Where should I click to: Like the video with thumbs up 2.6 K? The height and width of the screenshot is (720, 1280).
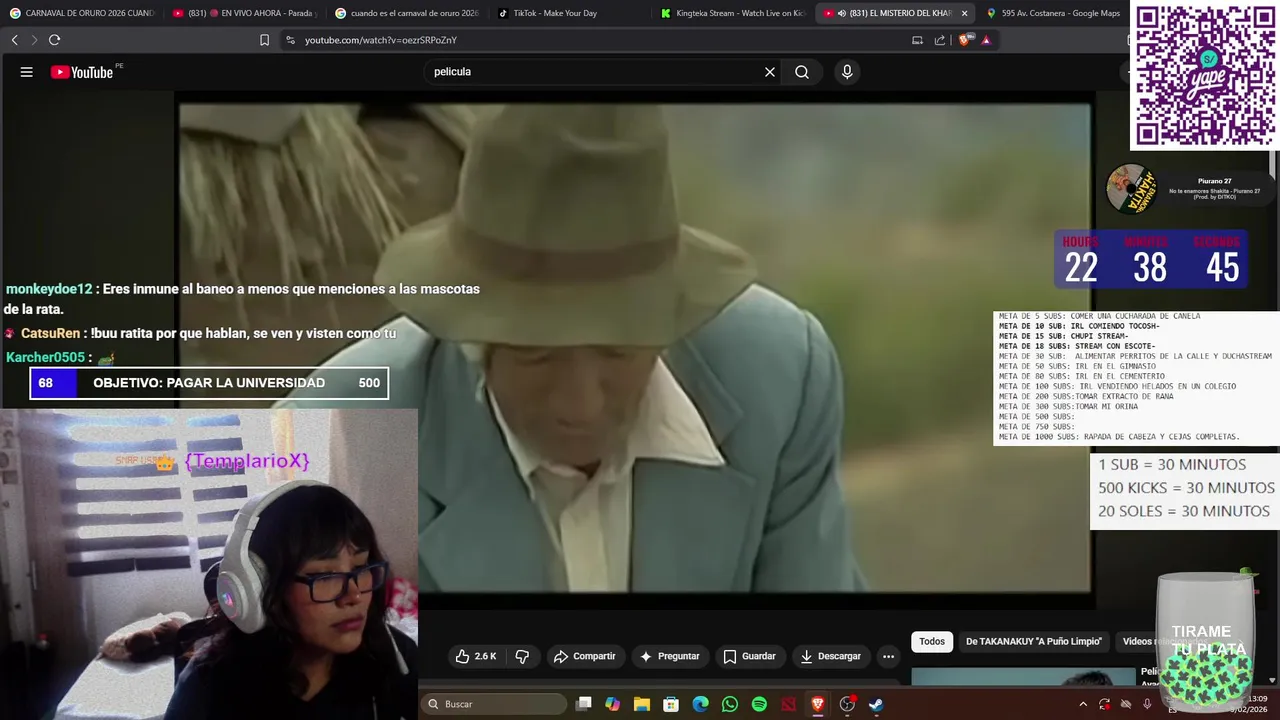tap(476, 656)
